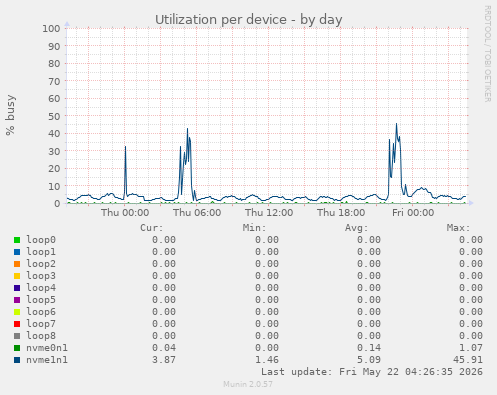
Task: Click the Munin 2.0.57 version footer
Action: click(x=248, y=384)
